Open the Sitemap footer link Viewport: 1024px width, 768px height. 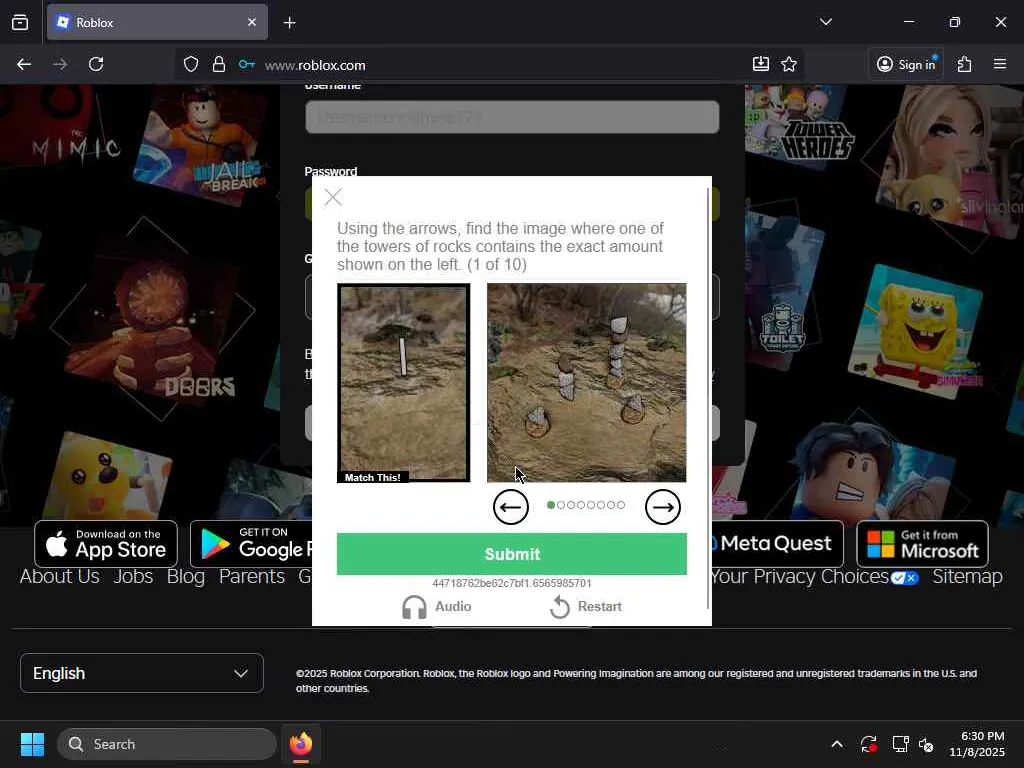pyautogui.click(x=967, y=577)
